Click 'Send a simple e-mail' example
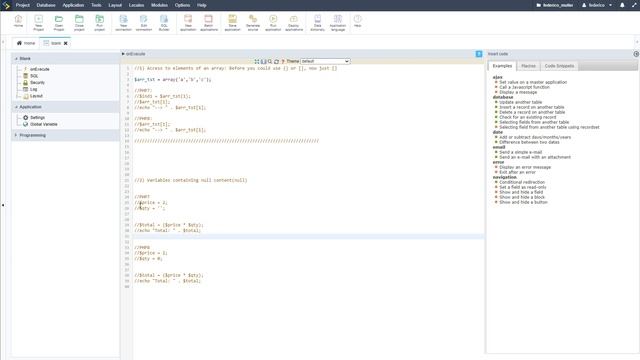The height and width of the screenshot is (360, 640). [520, 152]
